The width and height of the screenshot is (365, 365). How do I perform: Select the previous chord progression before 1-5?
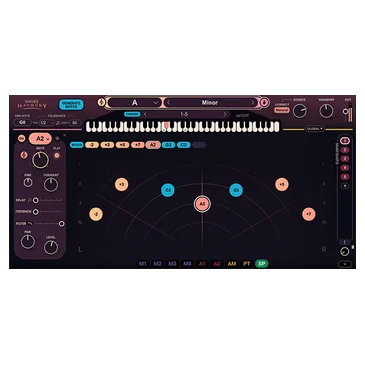tap(145, 114)
